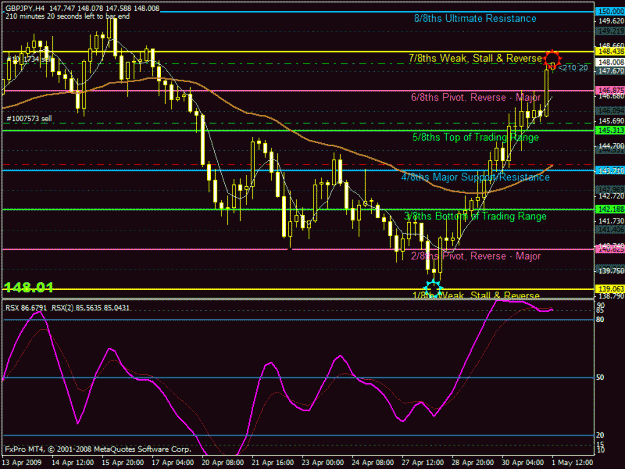The height and width of the screenshot is (469, 625).
Task: Click the 139.750 price axis value
Action: coord(611,271)
